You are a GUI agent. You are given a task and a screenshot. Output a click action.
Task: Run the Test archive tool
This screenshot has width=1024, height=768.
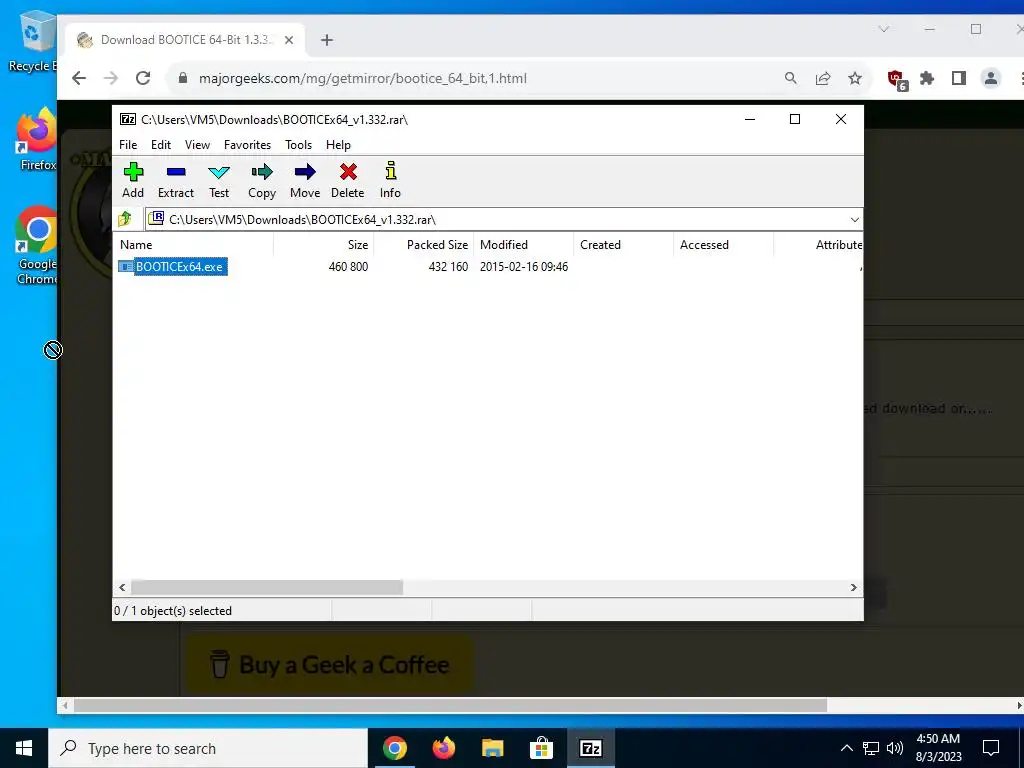(x=219, y=180)
